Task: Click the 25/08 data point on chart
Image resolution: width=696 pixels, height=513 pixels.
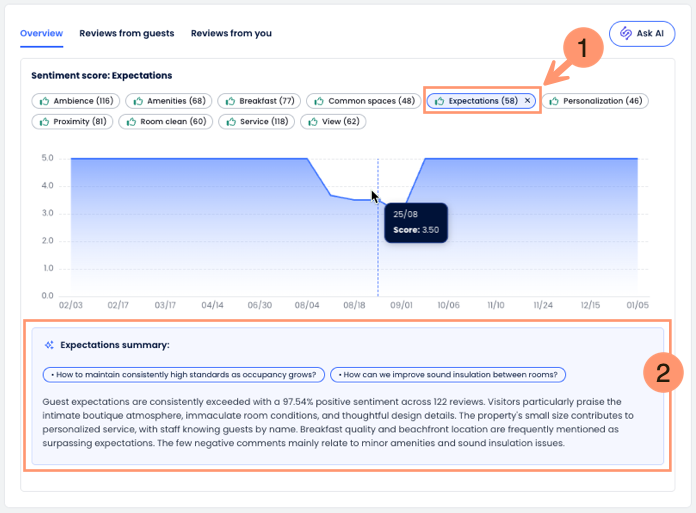Action: pos(378,200)
